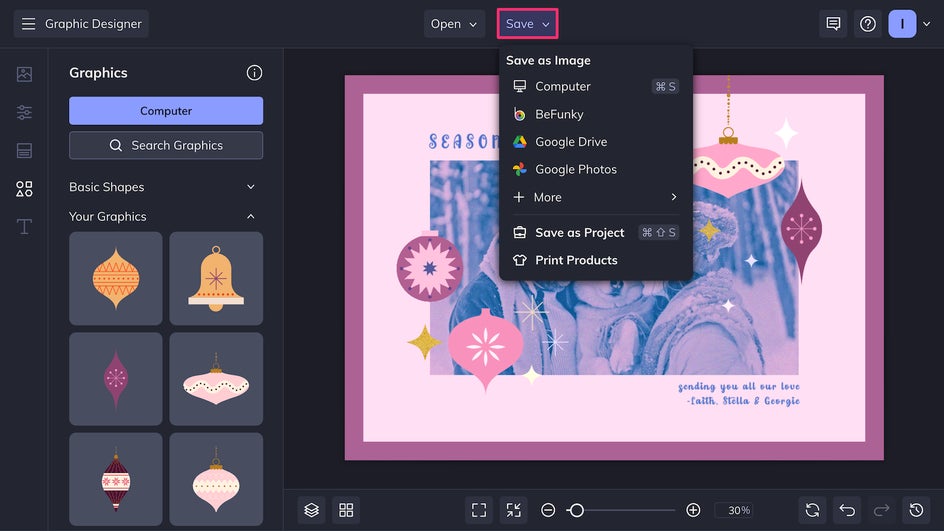
Task: Save image to Google Photos
Action: 595,169
